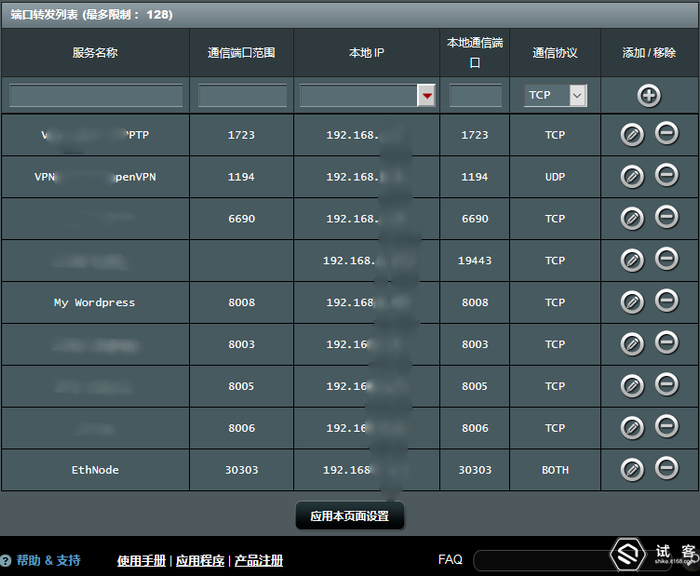Delete the EthNode 30303 rule
This screenshot has width=700, height=576.
point(667,468)
